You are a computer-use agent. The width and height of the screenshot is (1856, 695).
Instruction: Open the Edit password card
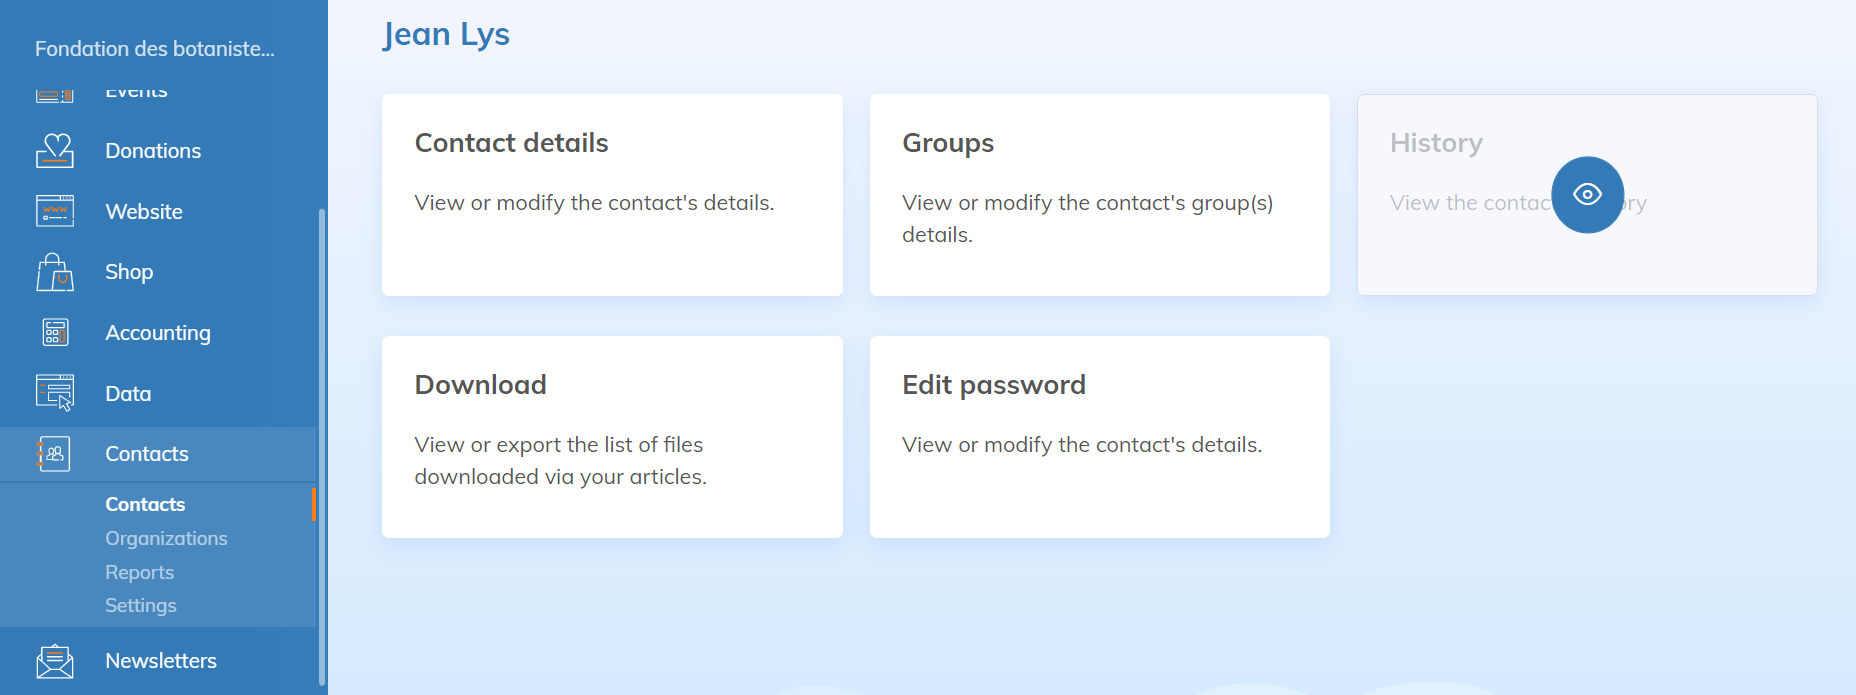(x=1099, y=437)
